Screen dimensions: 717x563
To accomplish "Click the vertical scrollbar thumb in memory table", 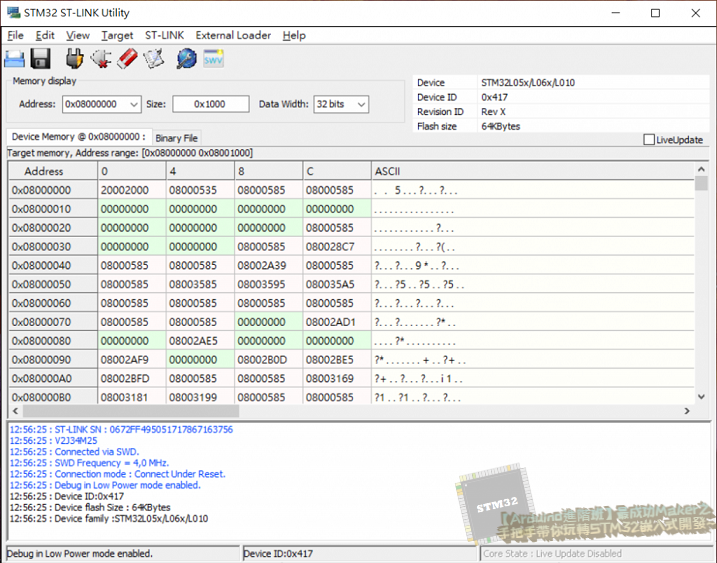I will 701,183.
